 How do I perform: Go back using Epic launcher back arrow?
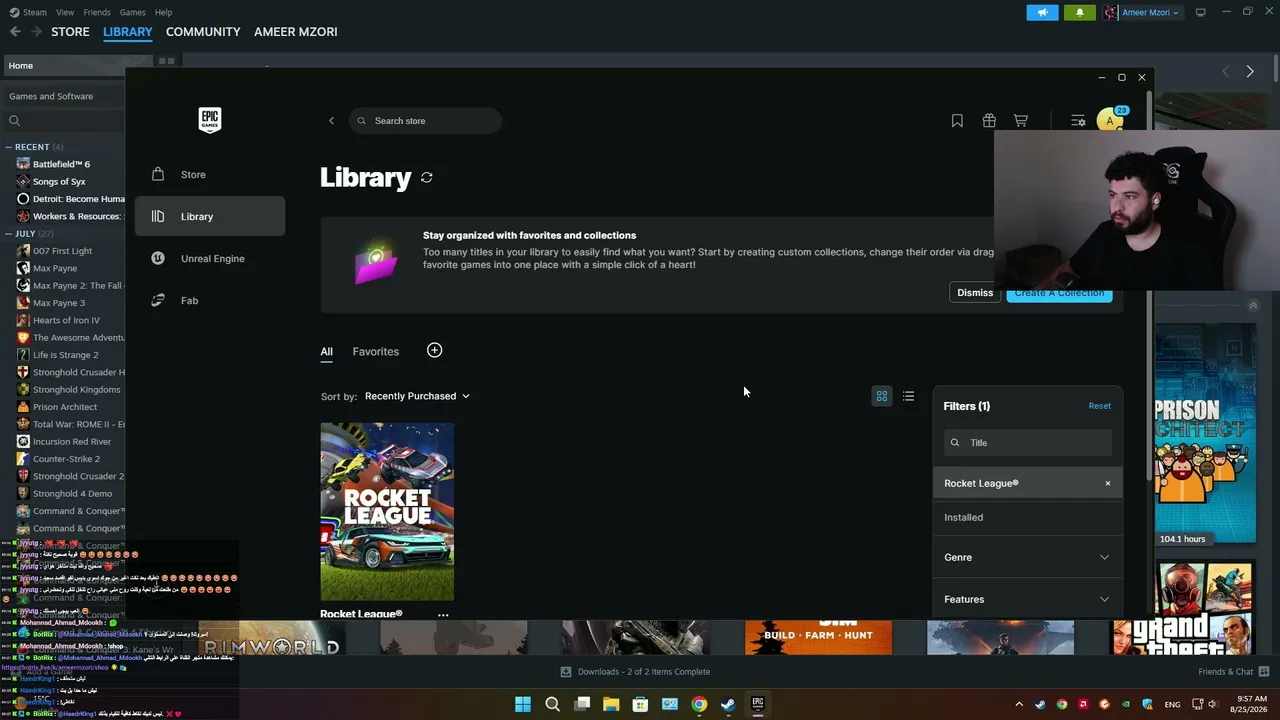pos(332,121)
